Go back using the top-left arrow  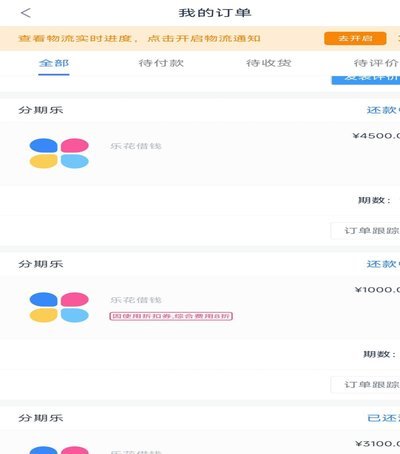click(26, 13)
